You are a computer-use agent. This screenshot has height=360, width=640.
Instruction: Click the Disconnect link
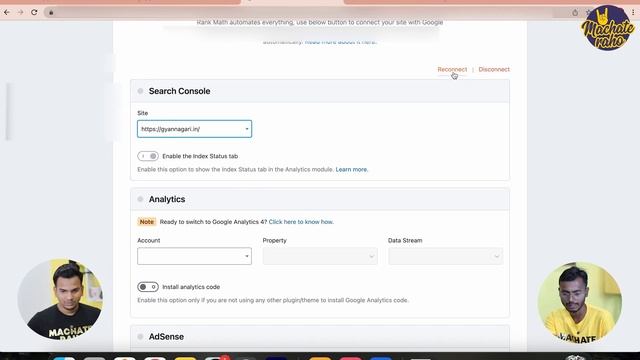coord(494,69)
